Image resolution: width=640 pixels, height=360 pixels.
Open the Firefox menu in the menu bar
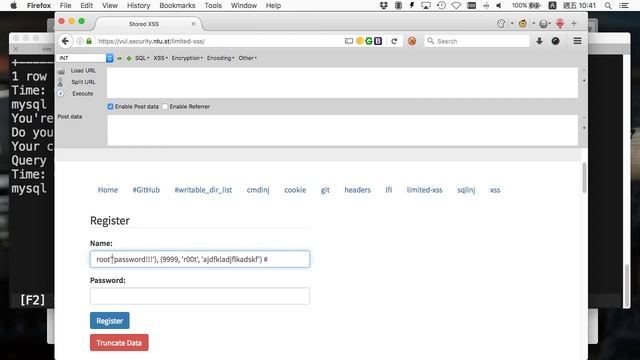point(39,5)
